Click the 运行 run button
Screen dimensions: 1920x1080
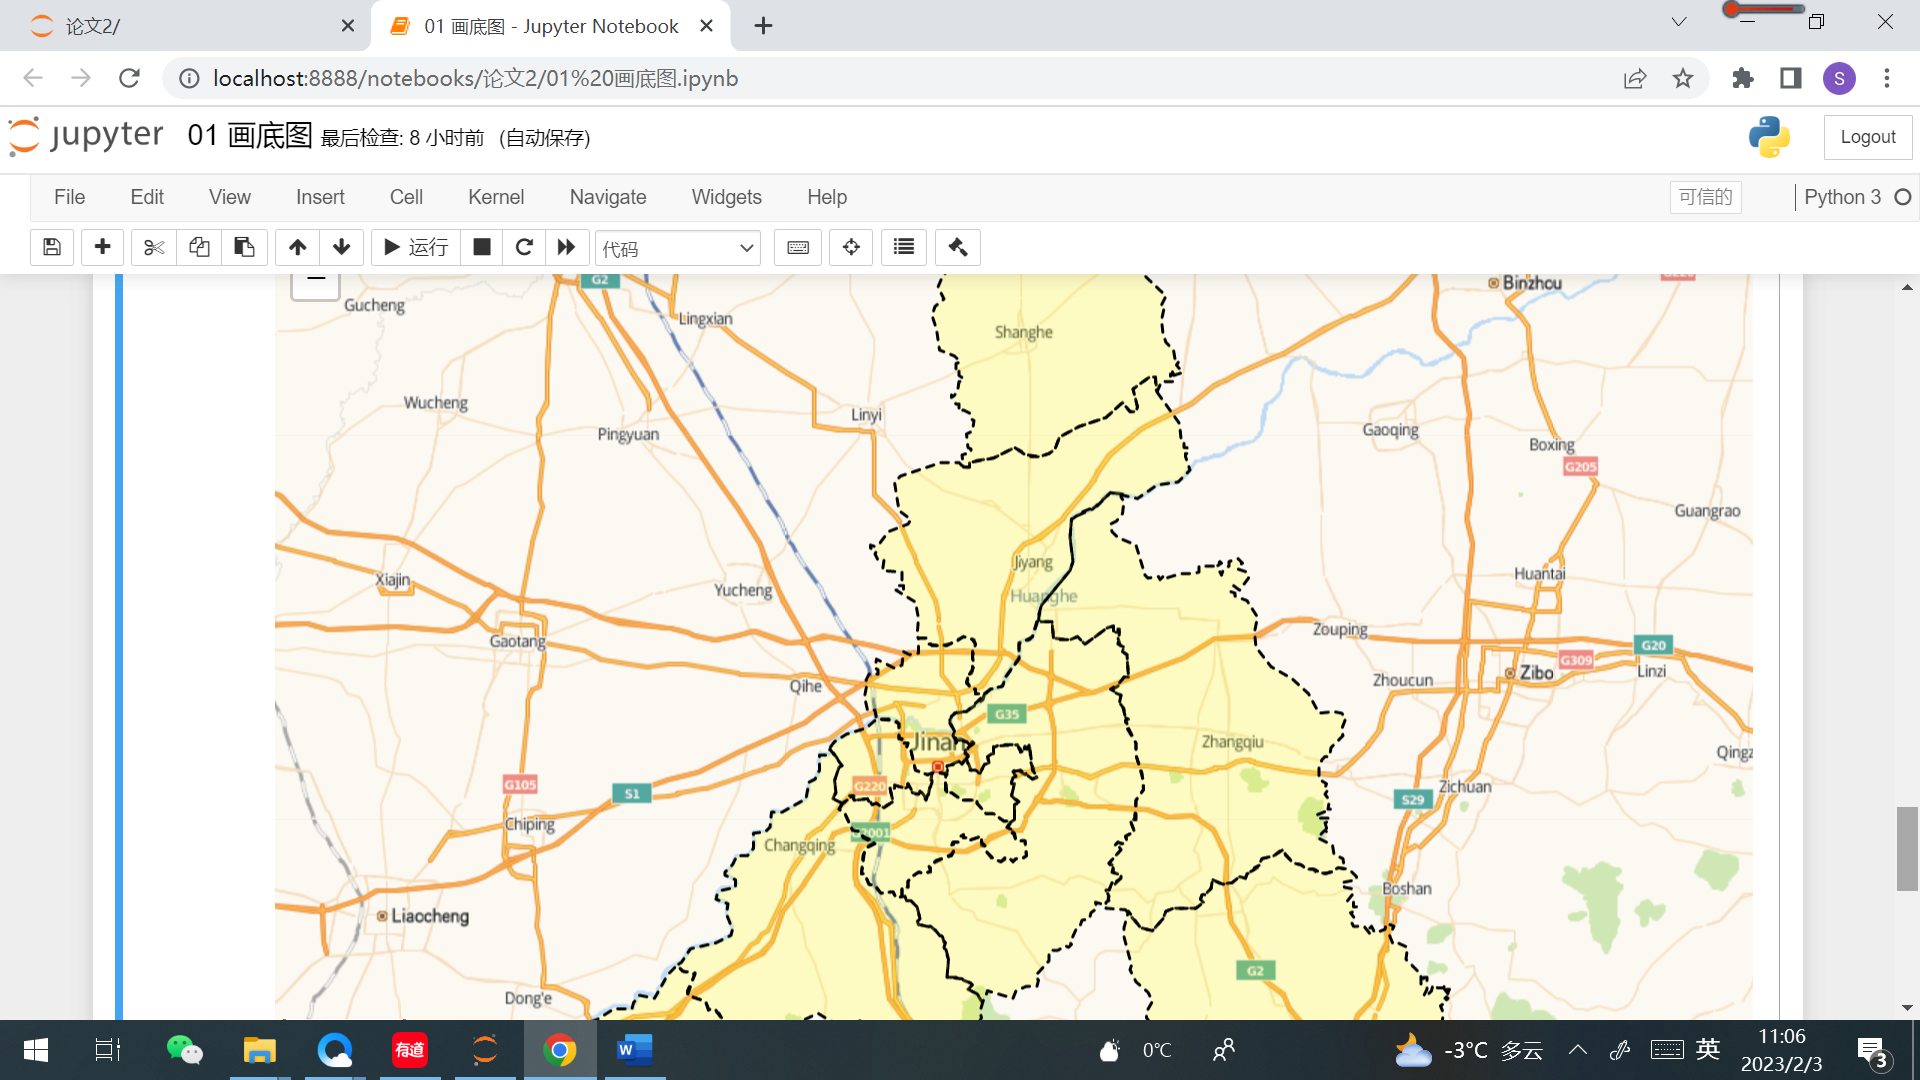tap(416, 247)
